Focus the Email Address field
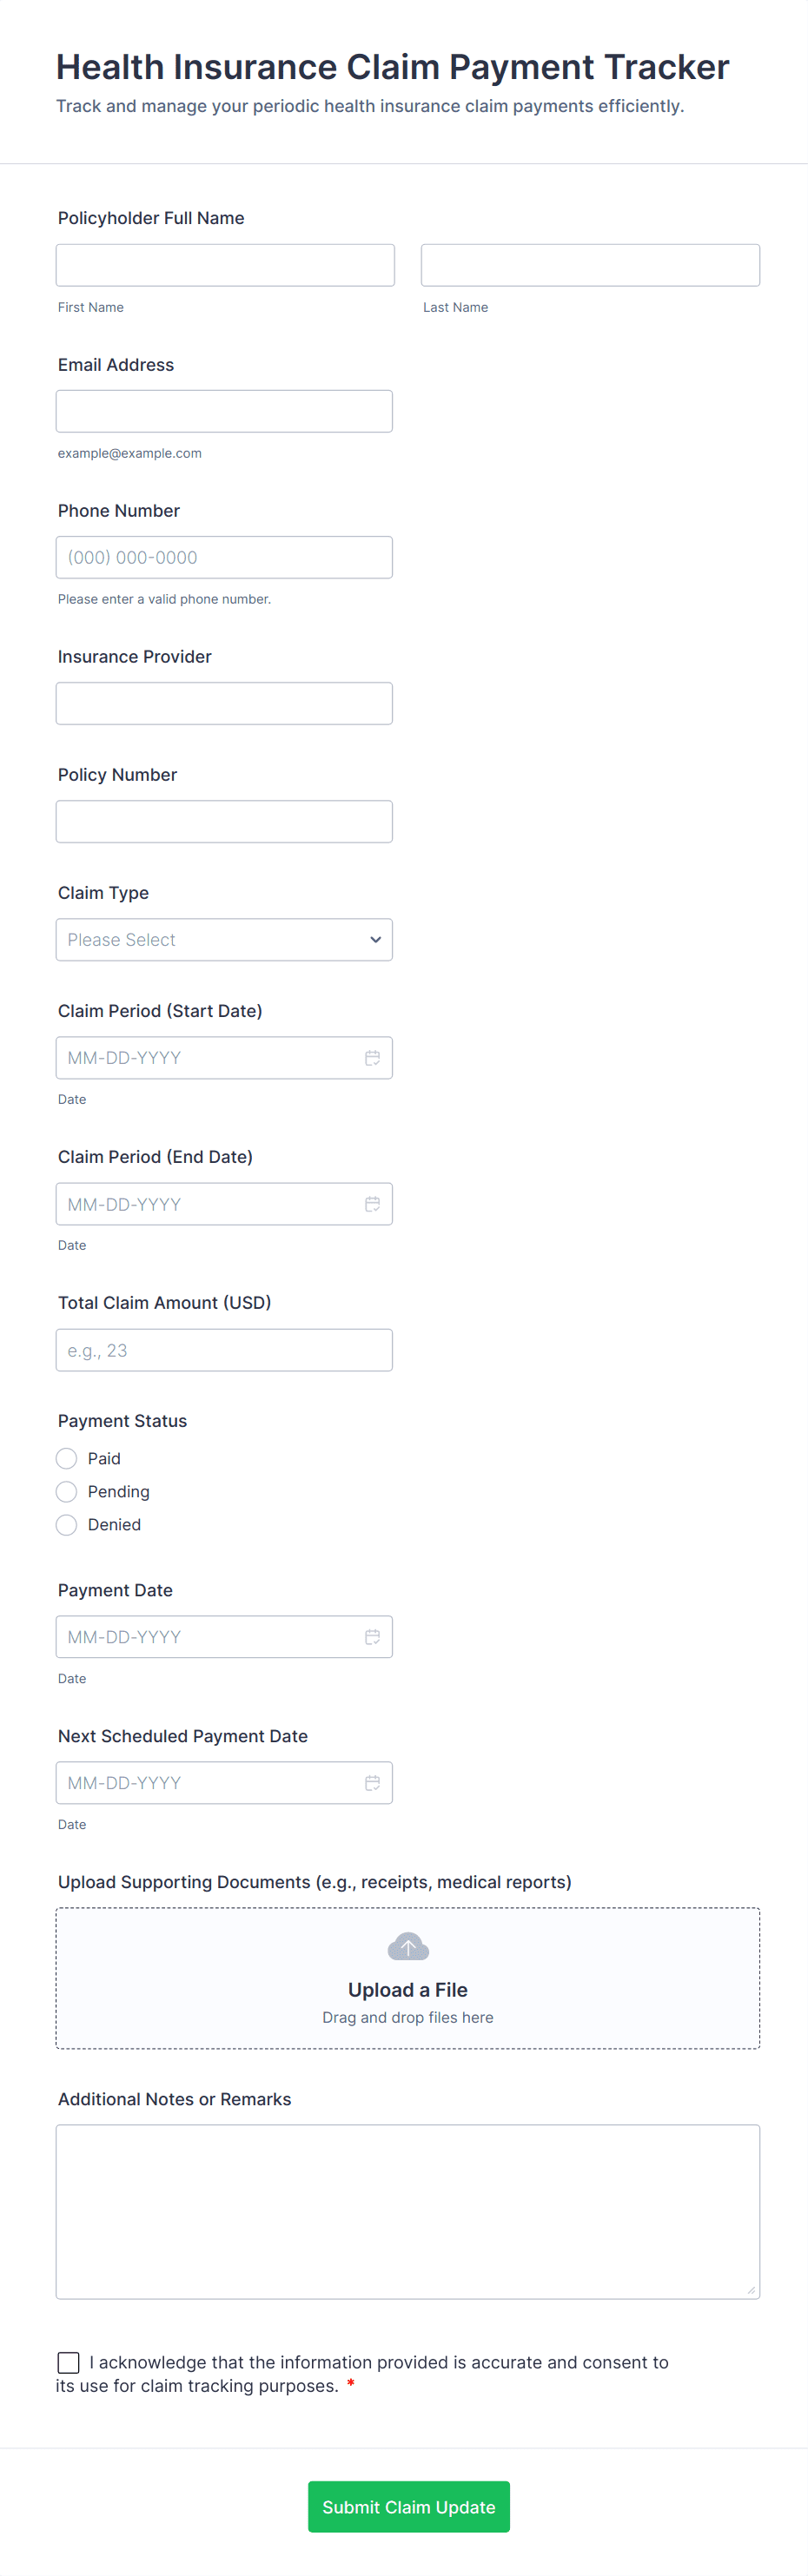 click(224, 411)
